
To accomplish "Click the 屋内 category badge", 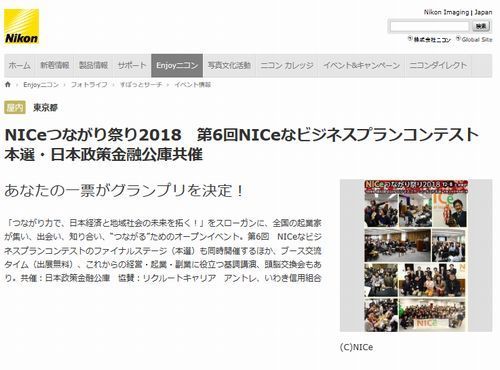I will point(15,107).
